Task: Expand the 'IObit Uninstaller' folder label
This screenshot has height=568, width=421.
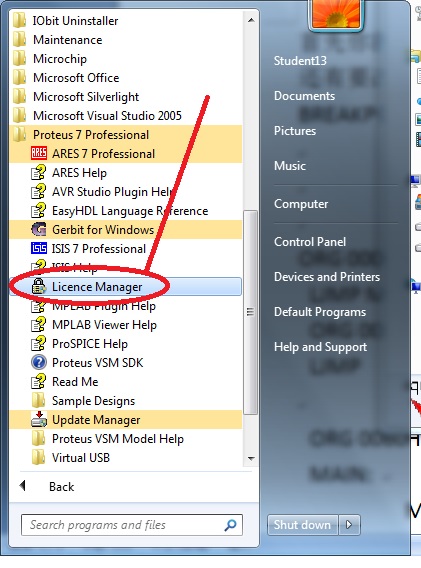Action: coord(75,21)
